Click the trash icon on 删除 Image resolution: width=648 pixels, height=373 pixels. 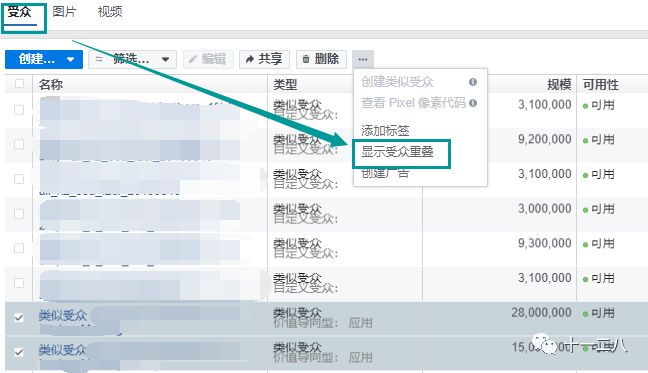[306, 59]
